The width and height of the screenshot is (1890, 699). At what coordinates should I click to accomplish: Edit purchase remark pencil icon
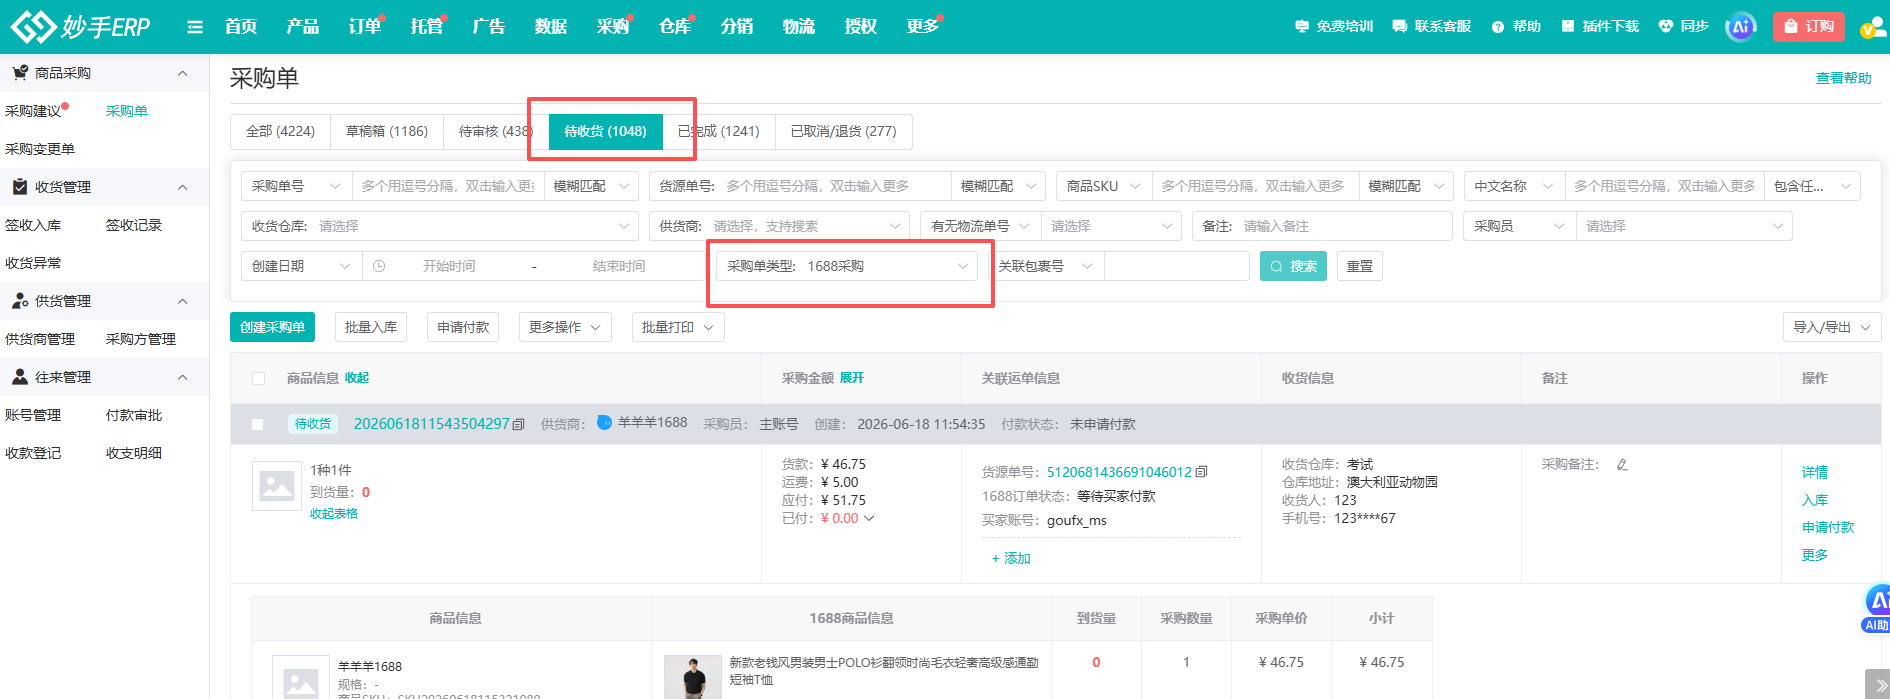pos(1622,464)
